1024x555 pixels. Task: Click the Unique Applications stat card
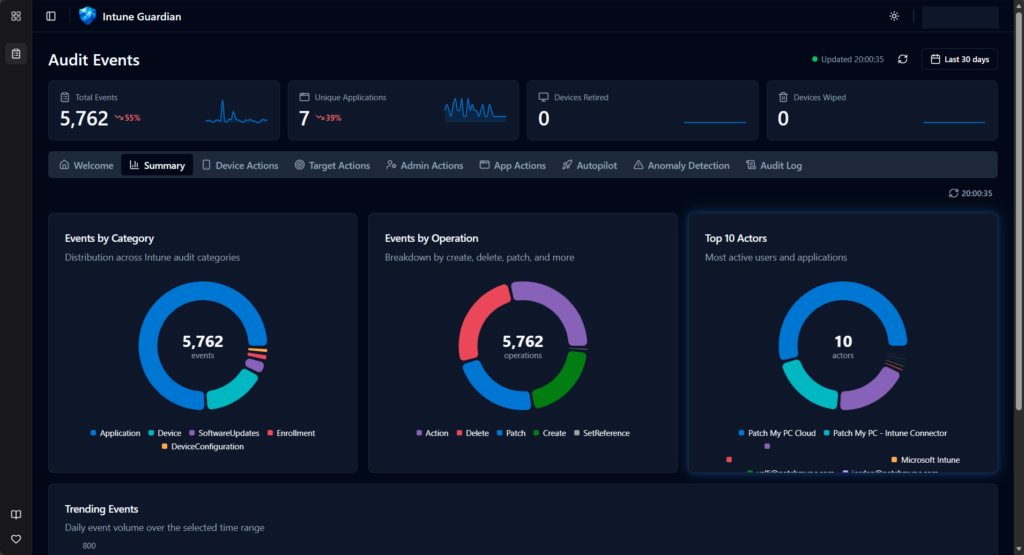click(x=403, y=110)
